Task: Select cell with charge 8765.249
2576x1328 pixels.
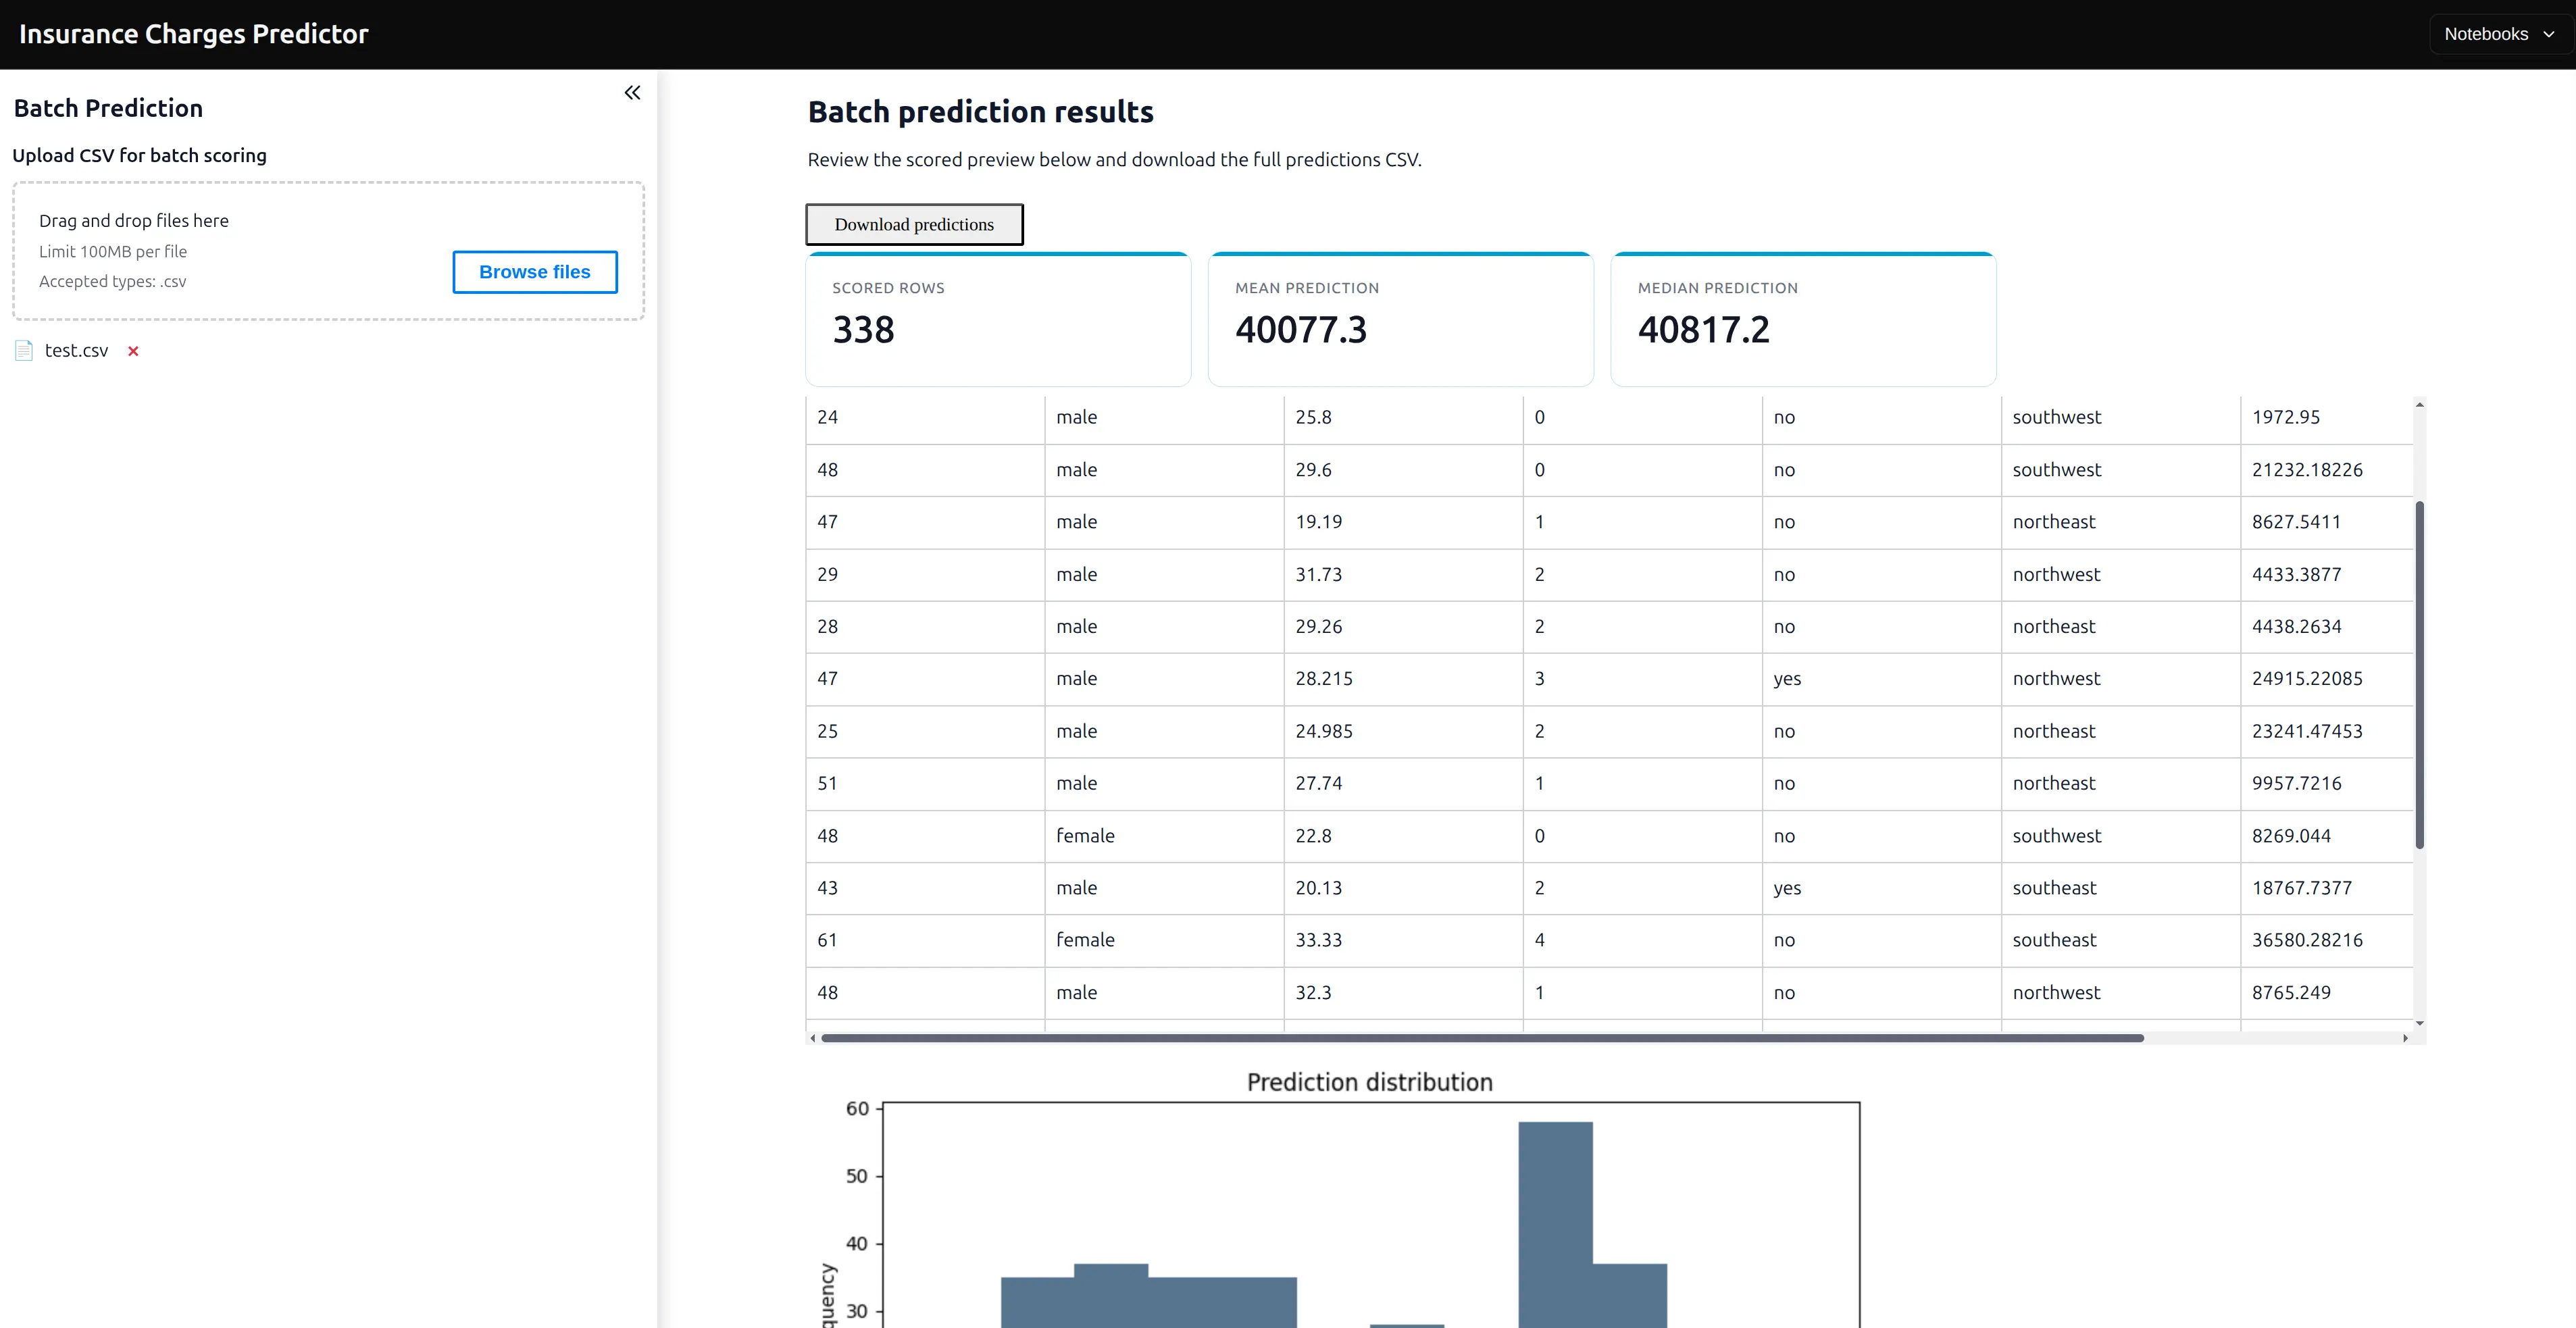Action: [x=2326, y=993]
